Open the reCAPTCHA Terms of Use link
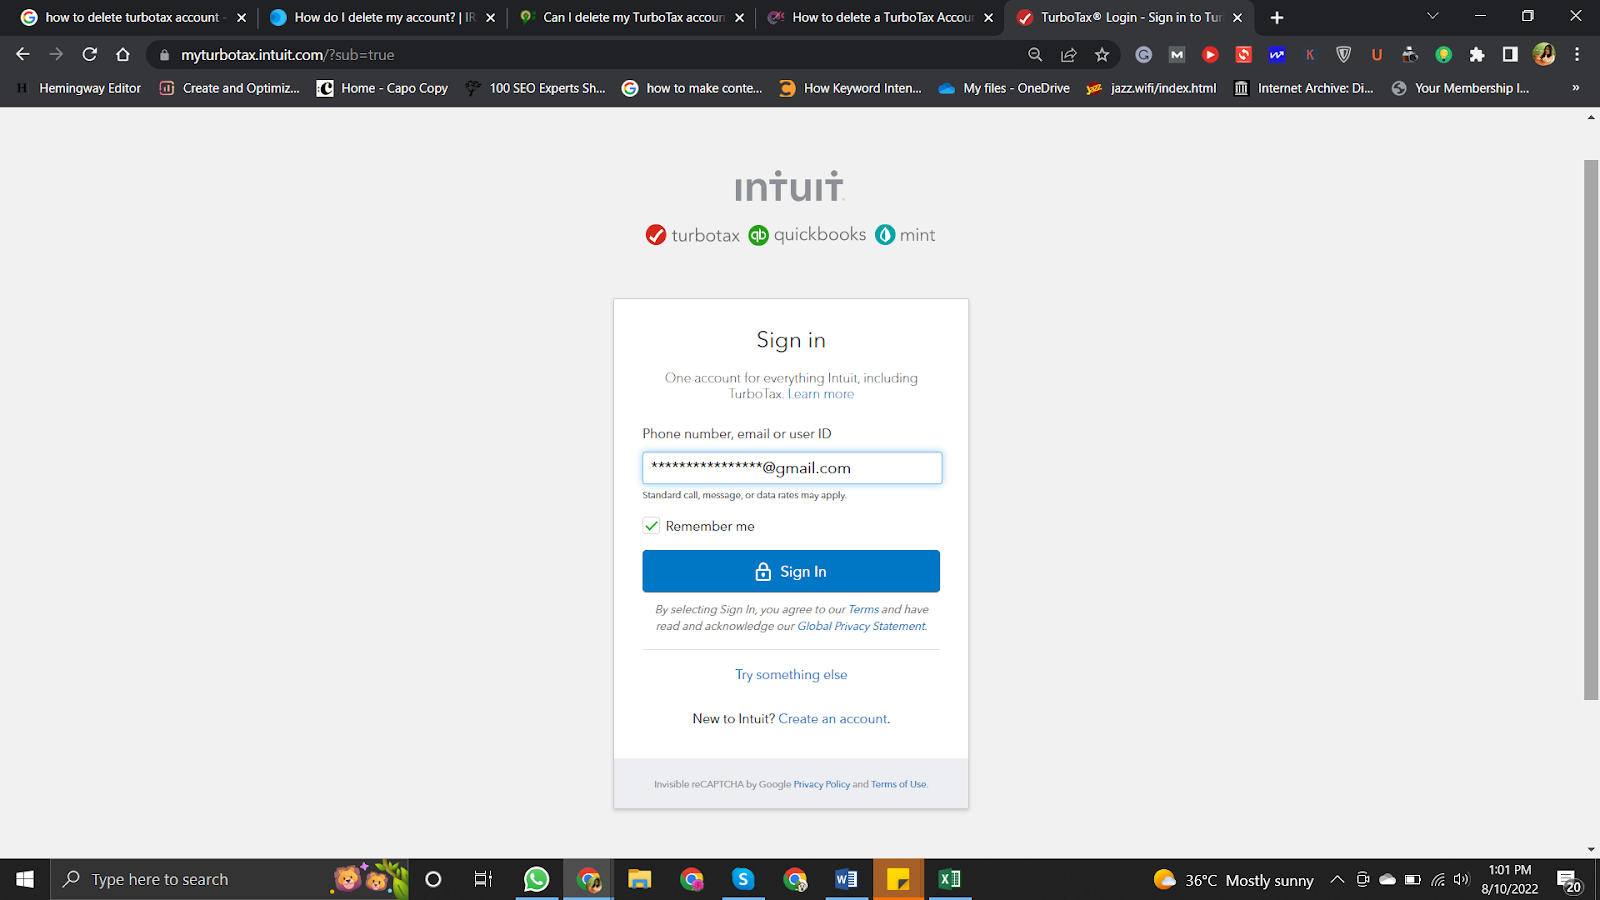 coord(899,784)
